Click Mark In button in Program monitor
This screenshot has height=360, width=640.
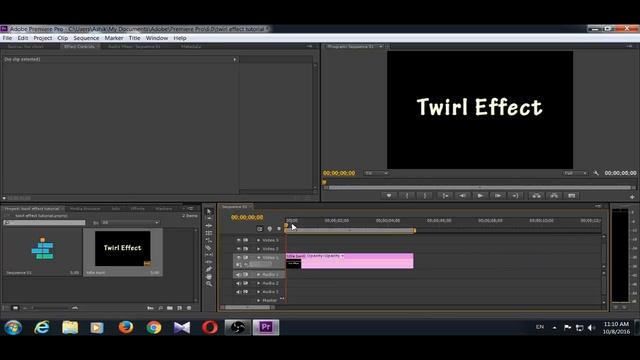pos(407,196)
